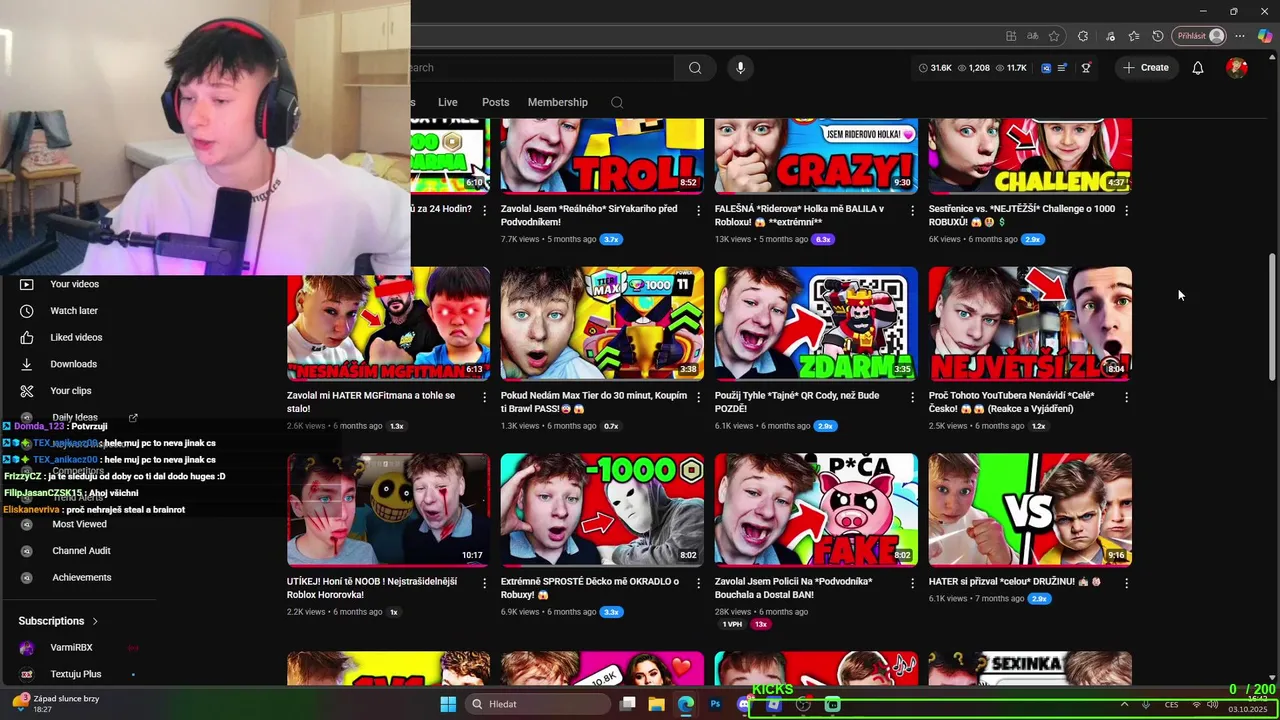
Task: Add this page to favorites star icon
Action: coord(1054,36)
